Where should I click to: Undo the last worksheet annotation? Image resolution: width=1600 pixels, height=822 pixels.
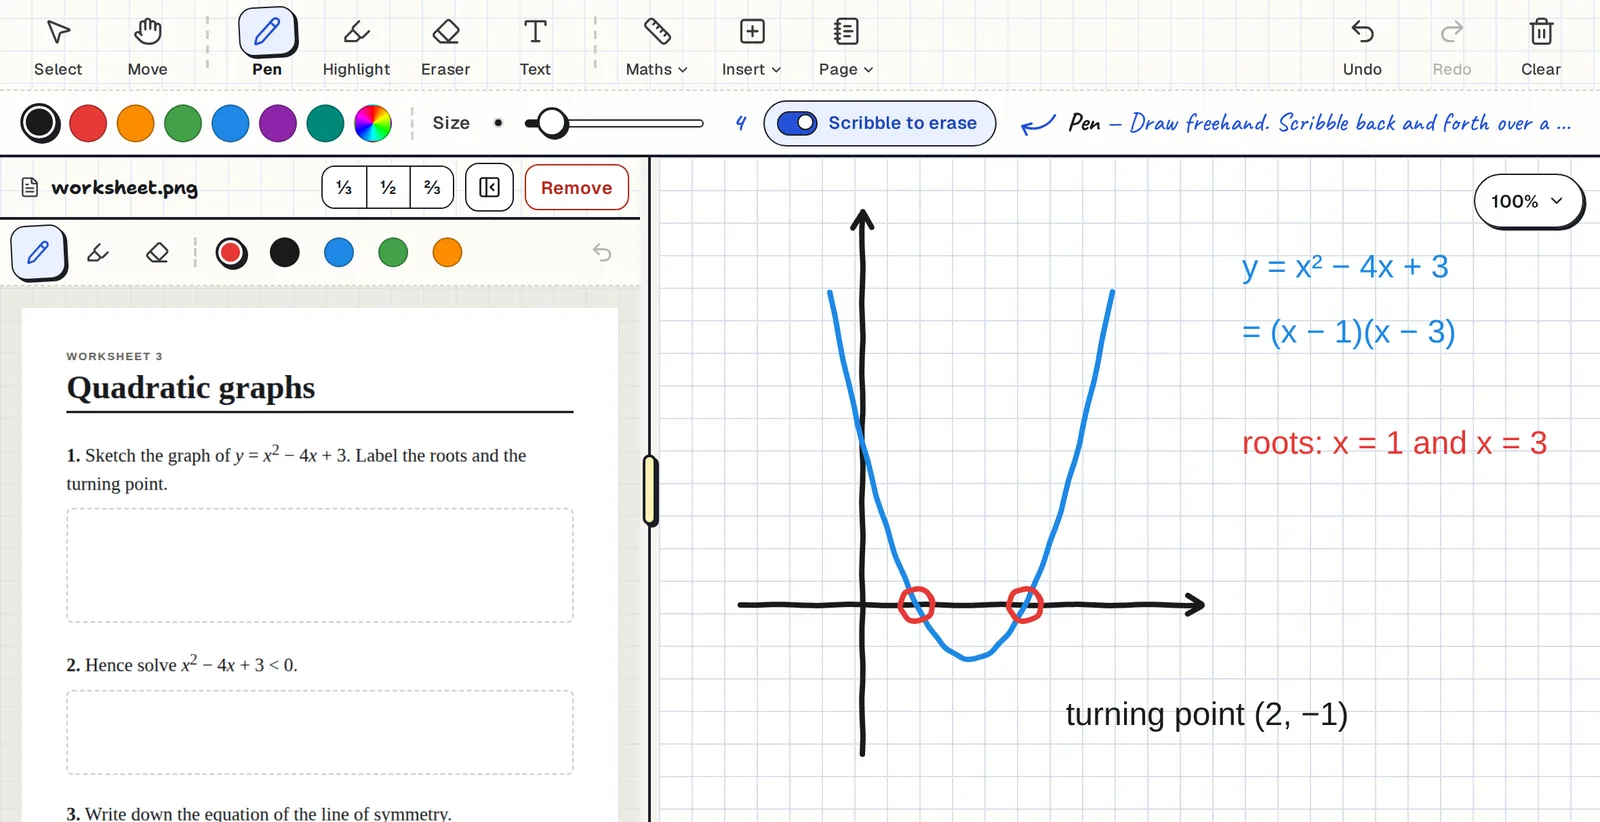point(602,253)
